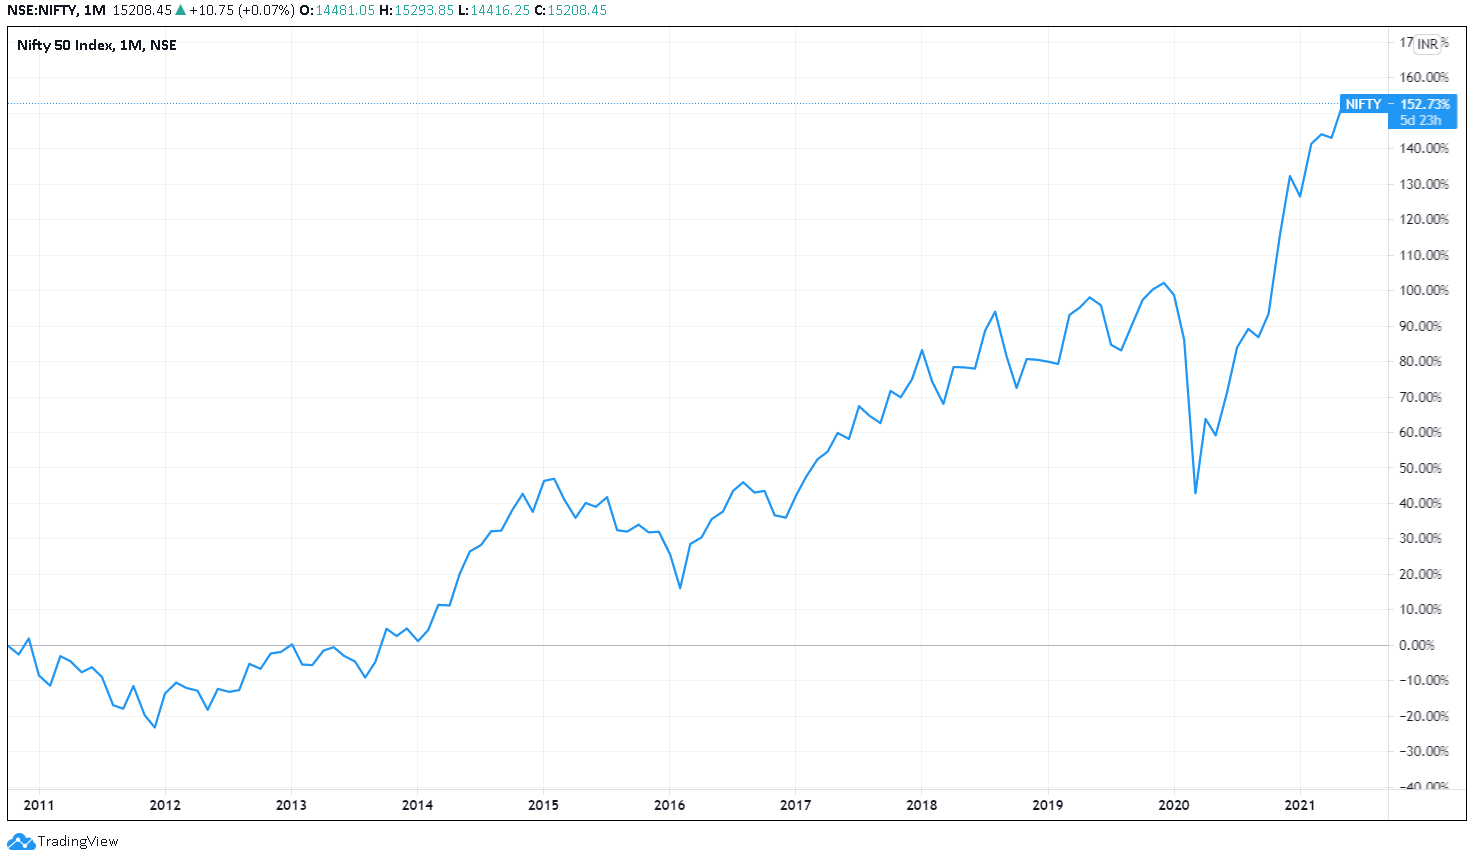Click the Nifty 50 Index, 1M, NSE legend
Image resolution: width=1474 pixels, height=862 pixels.
point(97,45)
